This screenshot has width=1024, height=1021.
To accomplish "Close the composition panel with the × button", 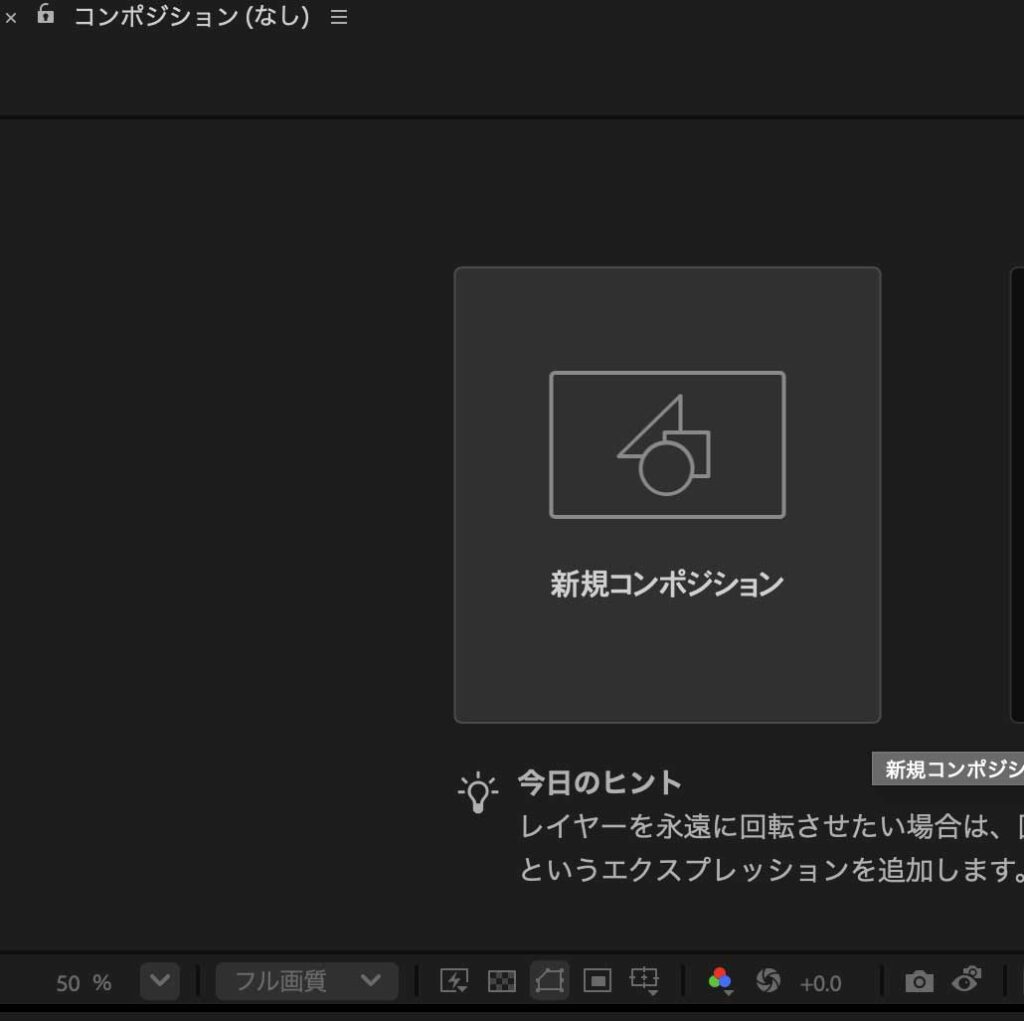I will [x=10, y=16].
